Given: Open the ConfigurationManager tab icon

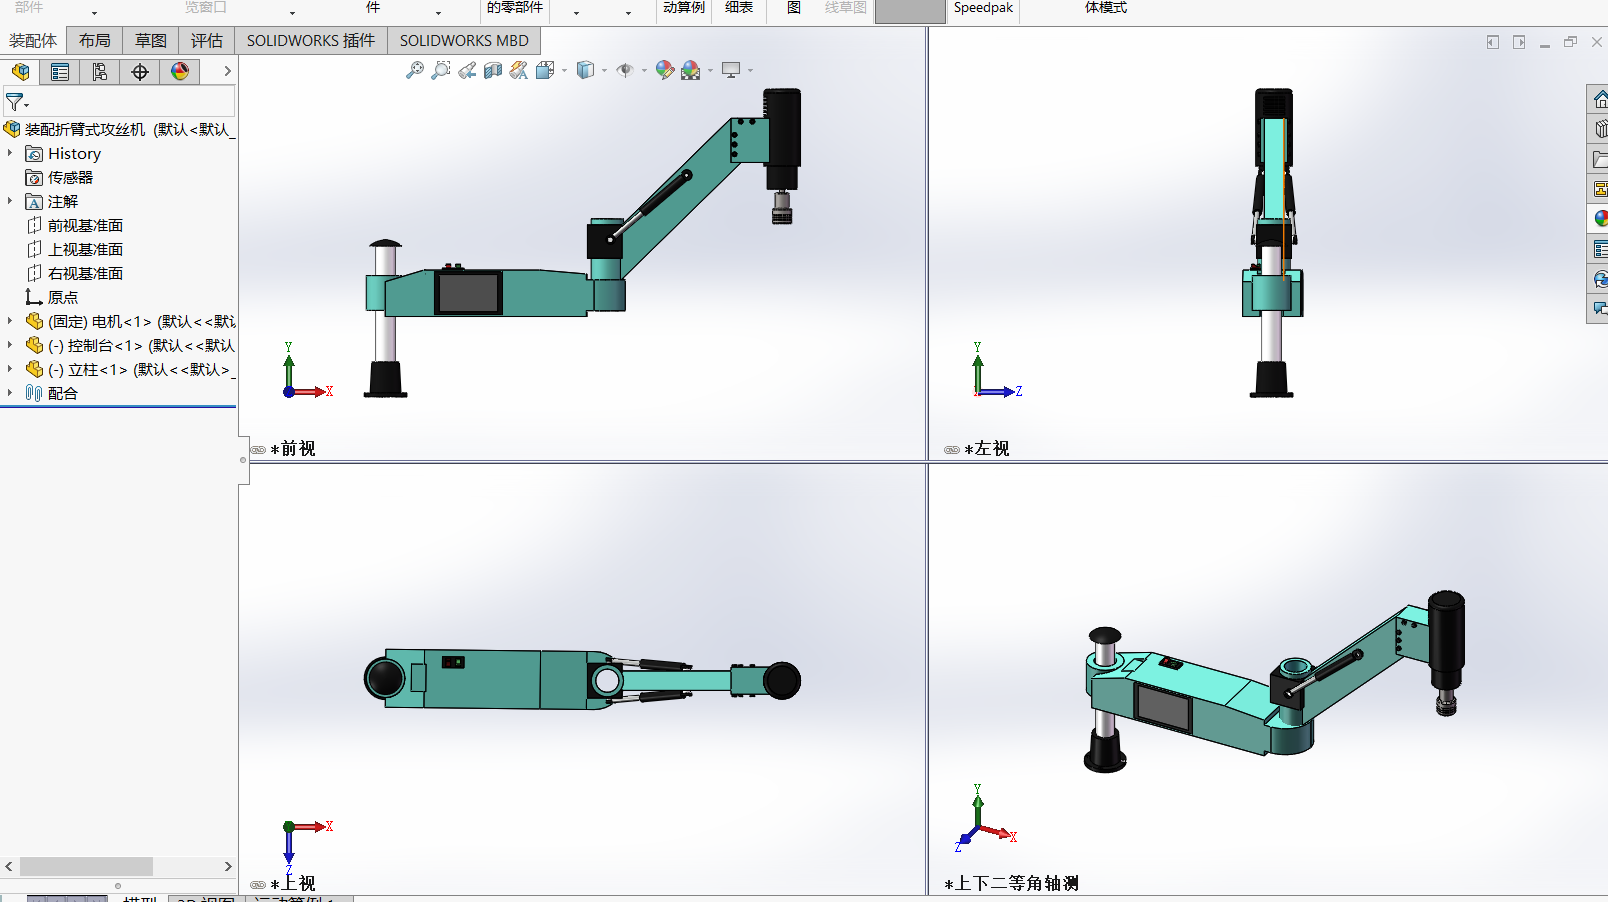Looking at the screenshot, I should click(100, 72).
